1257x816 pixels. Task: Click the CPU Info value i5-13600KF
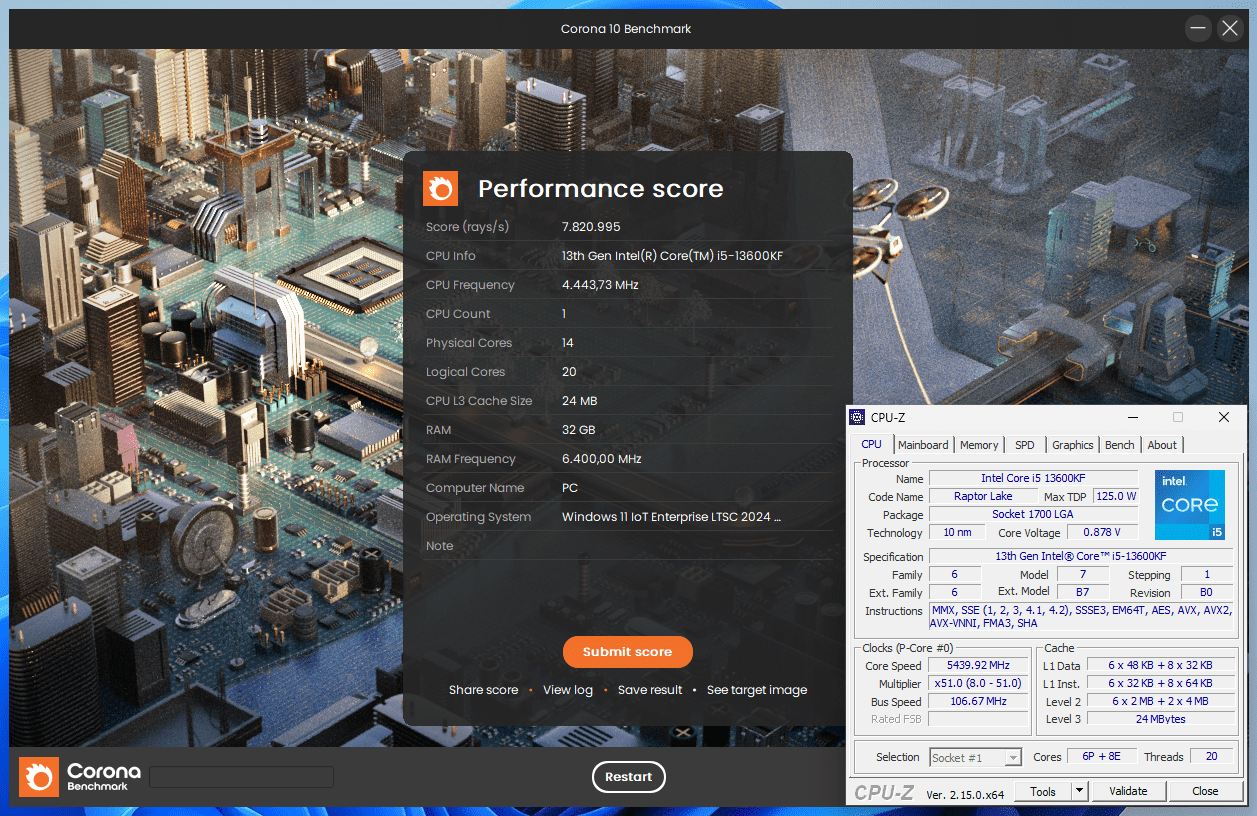[x=672, y=256]
